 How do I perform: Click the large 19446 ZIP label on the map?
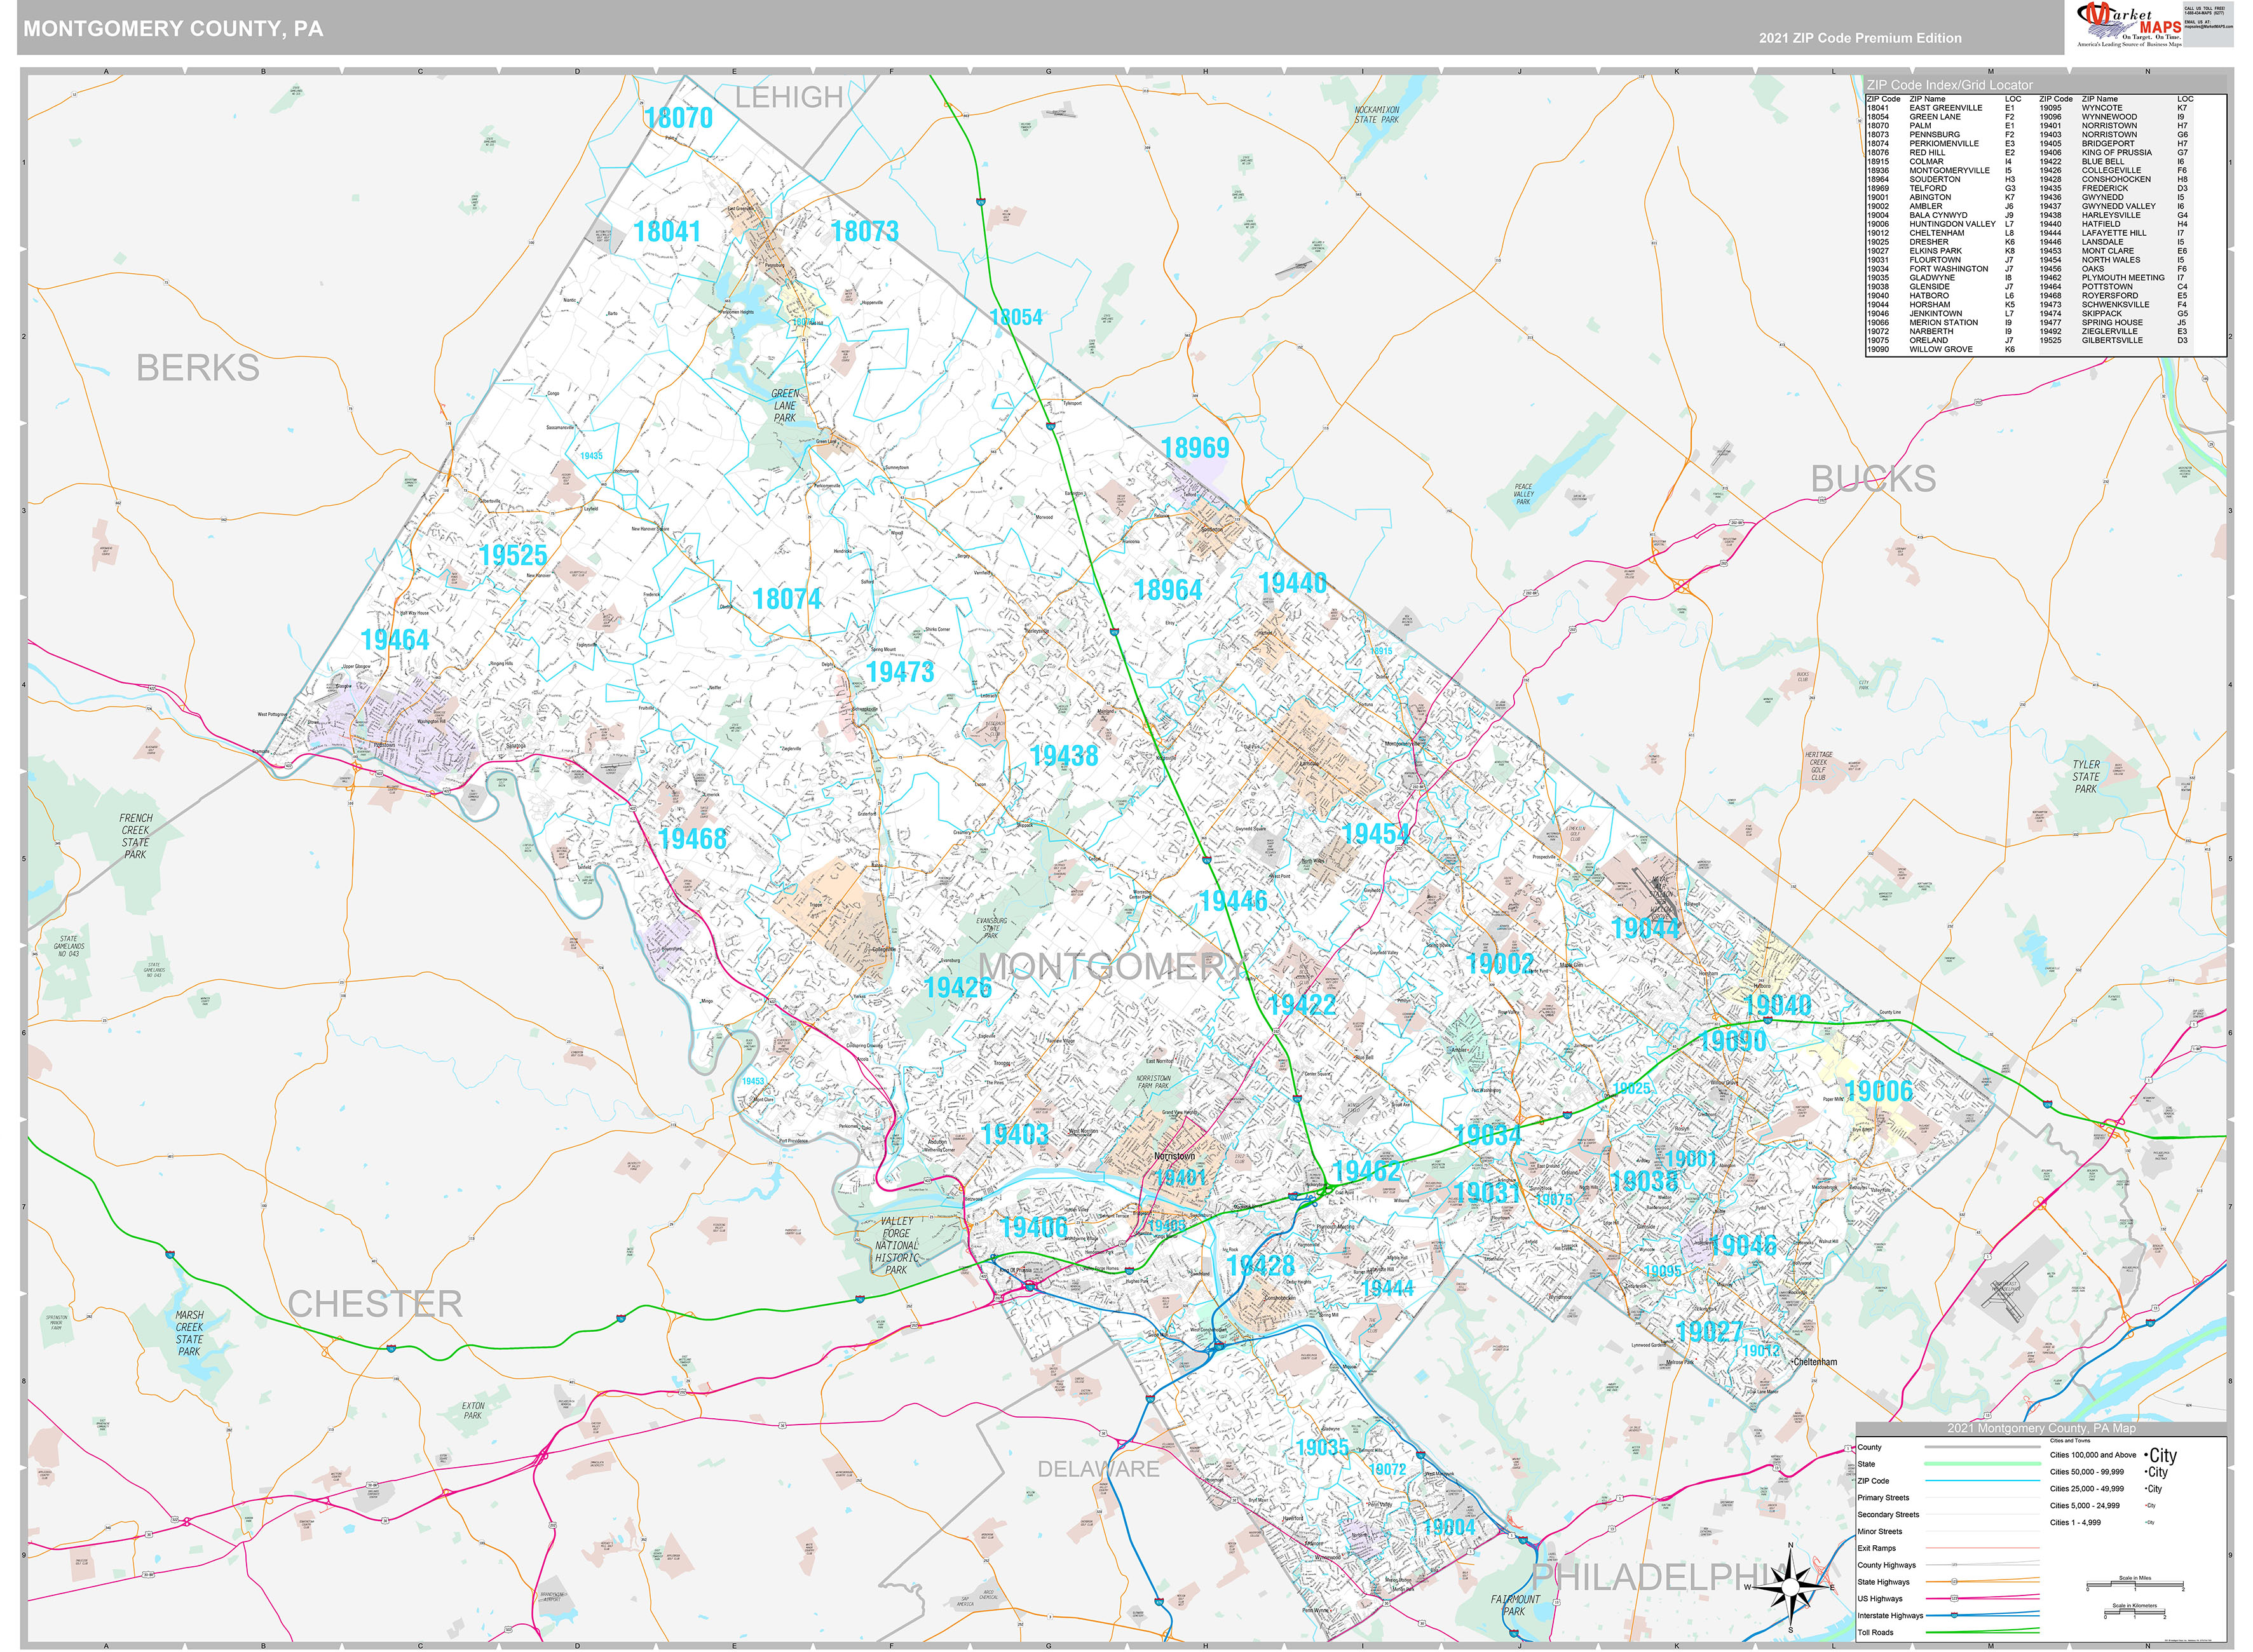(1233, 901)
